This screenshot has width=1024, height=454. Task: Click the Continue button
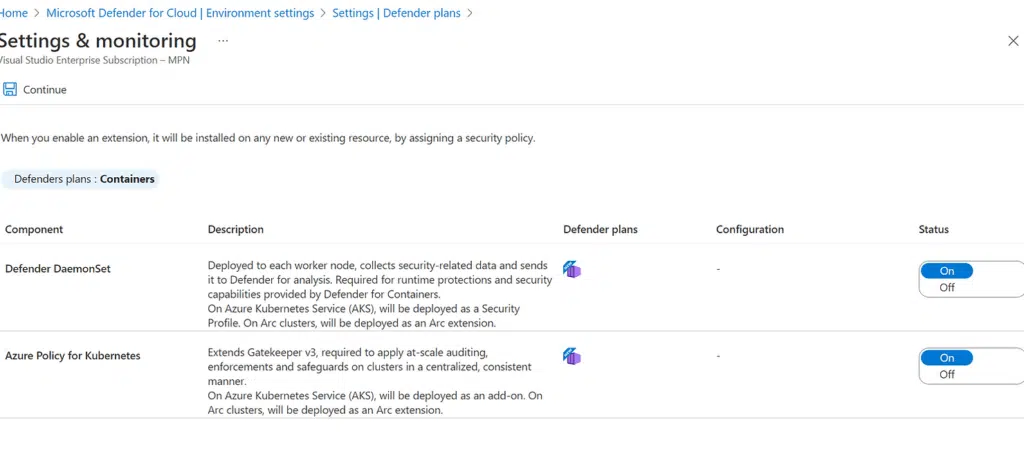[35, 89]
